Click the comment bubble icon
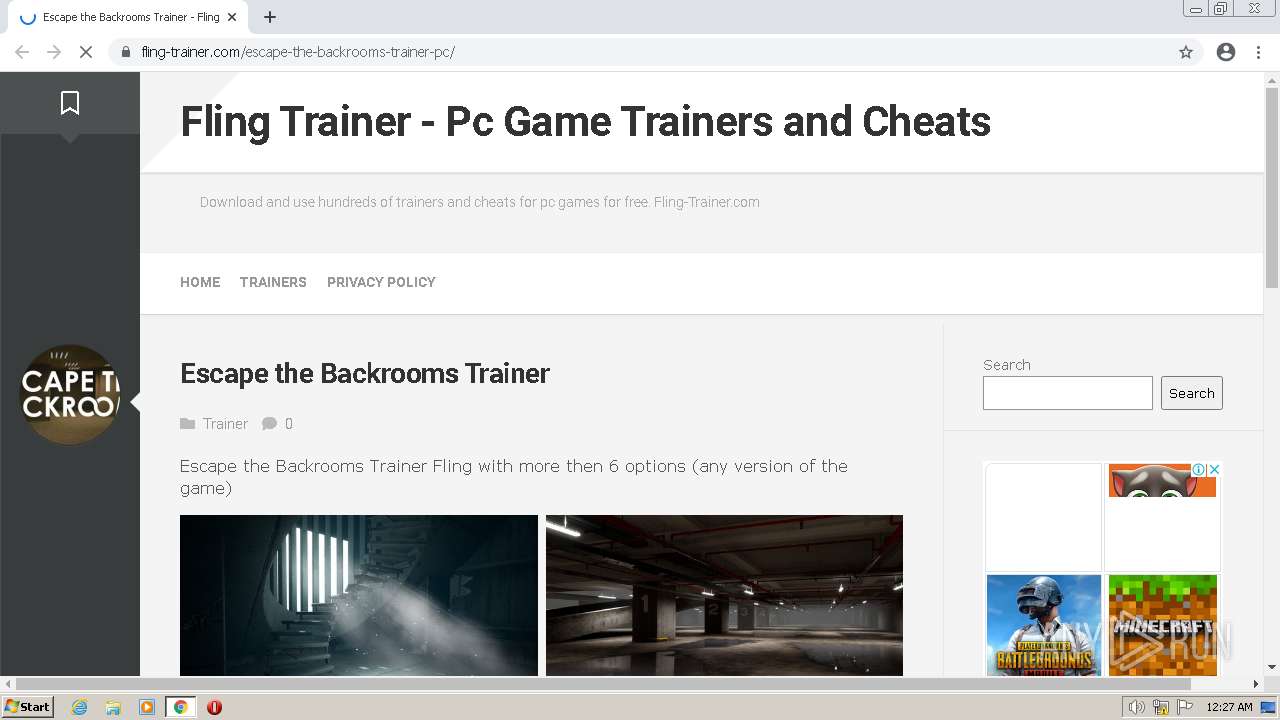The height and width of the screenshot is (720, 1280). 269,424
